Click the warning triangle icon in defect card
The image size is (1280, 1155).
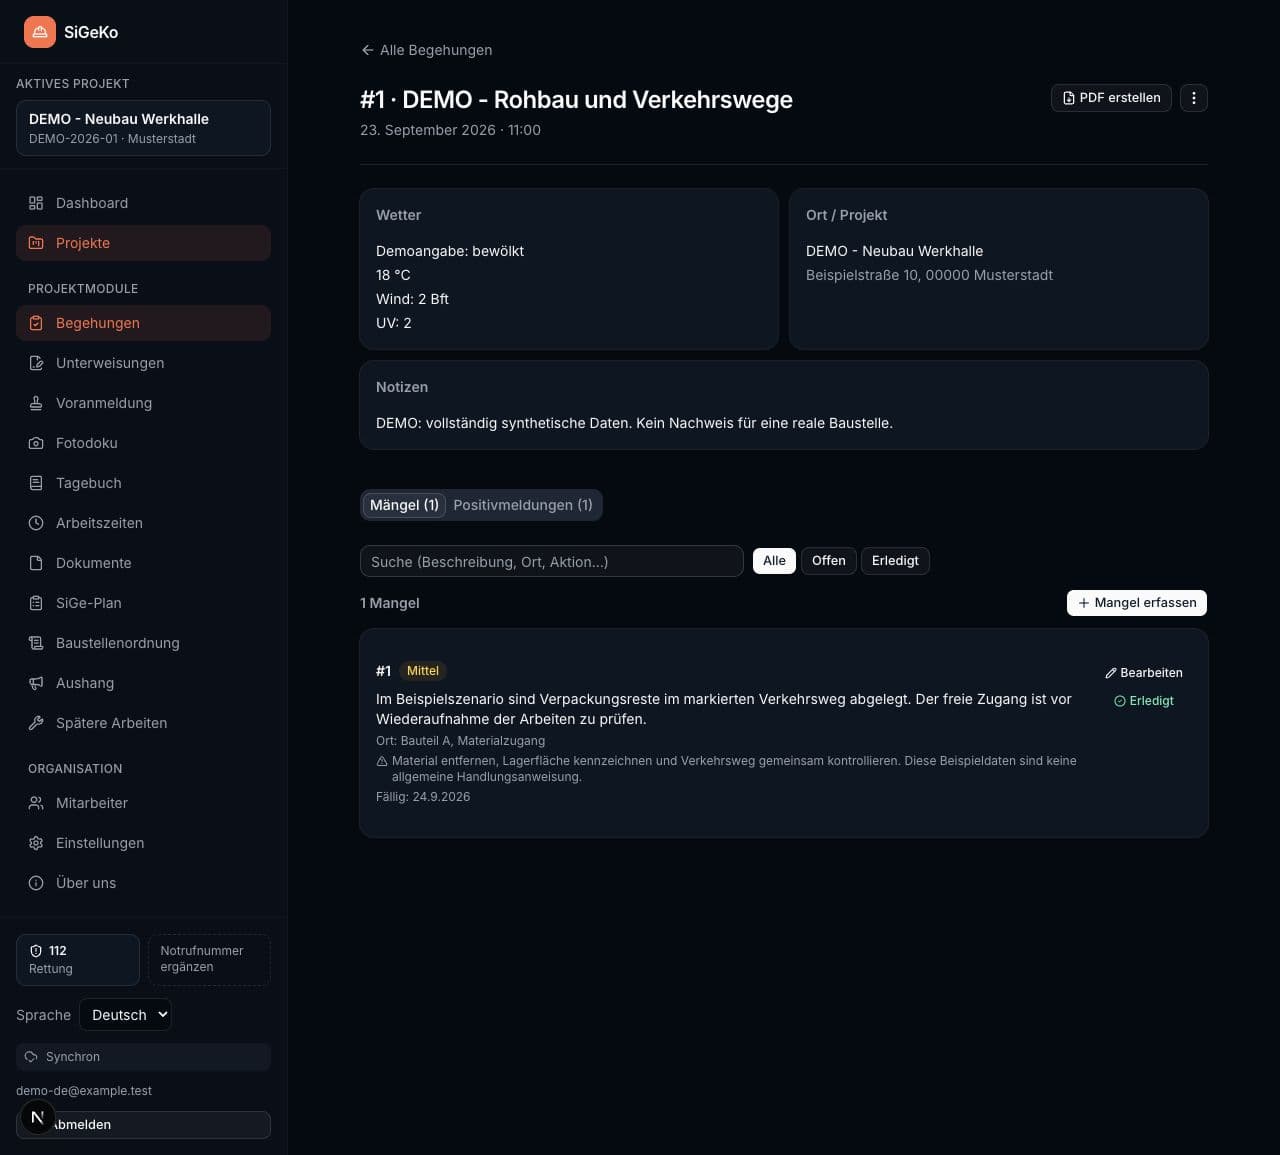pyautogui.click(x=382, y=761)
